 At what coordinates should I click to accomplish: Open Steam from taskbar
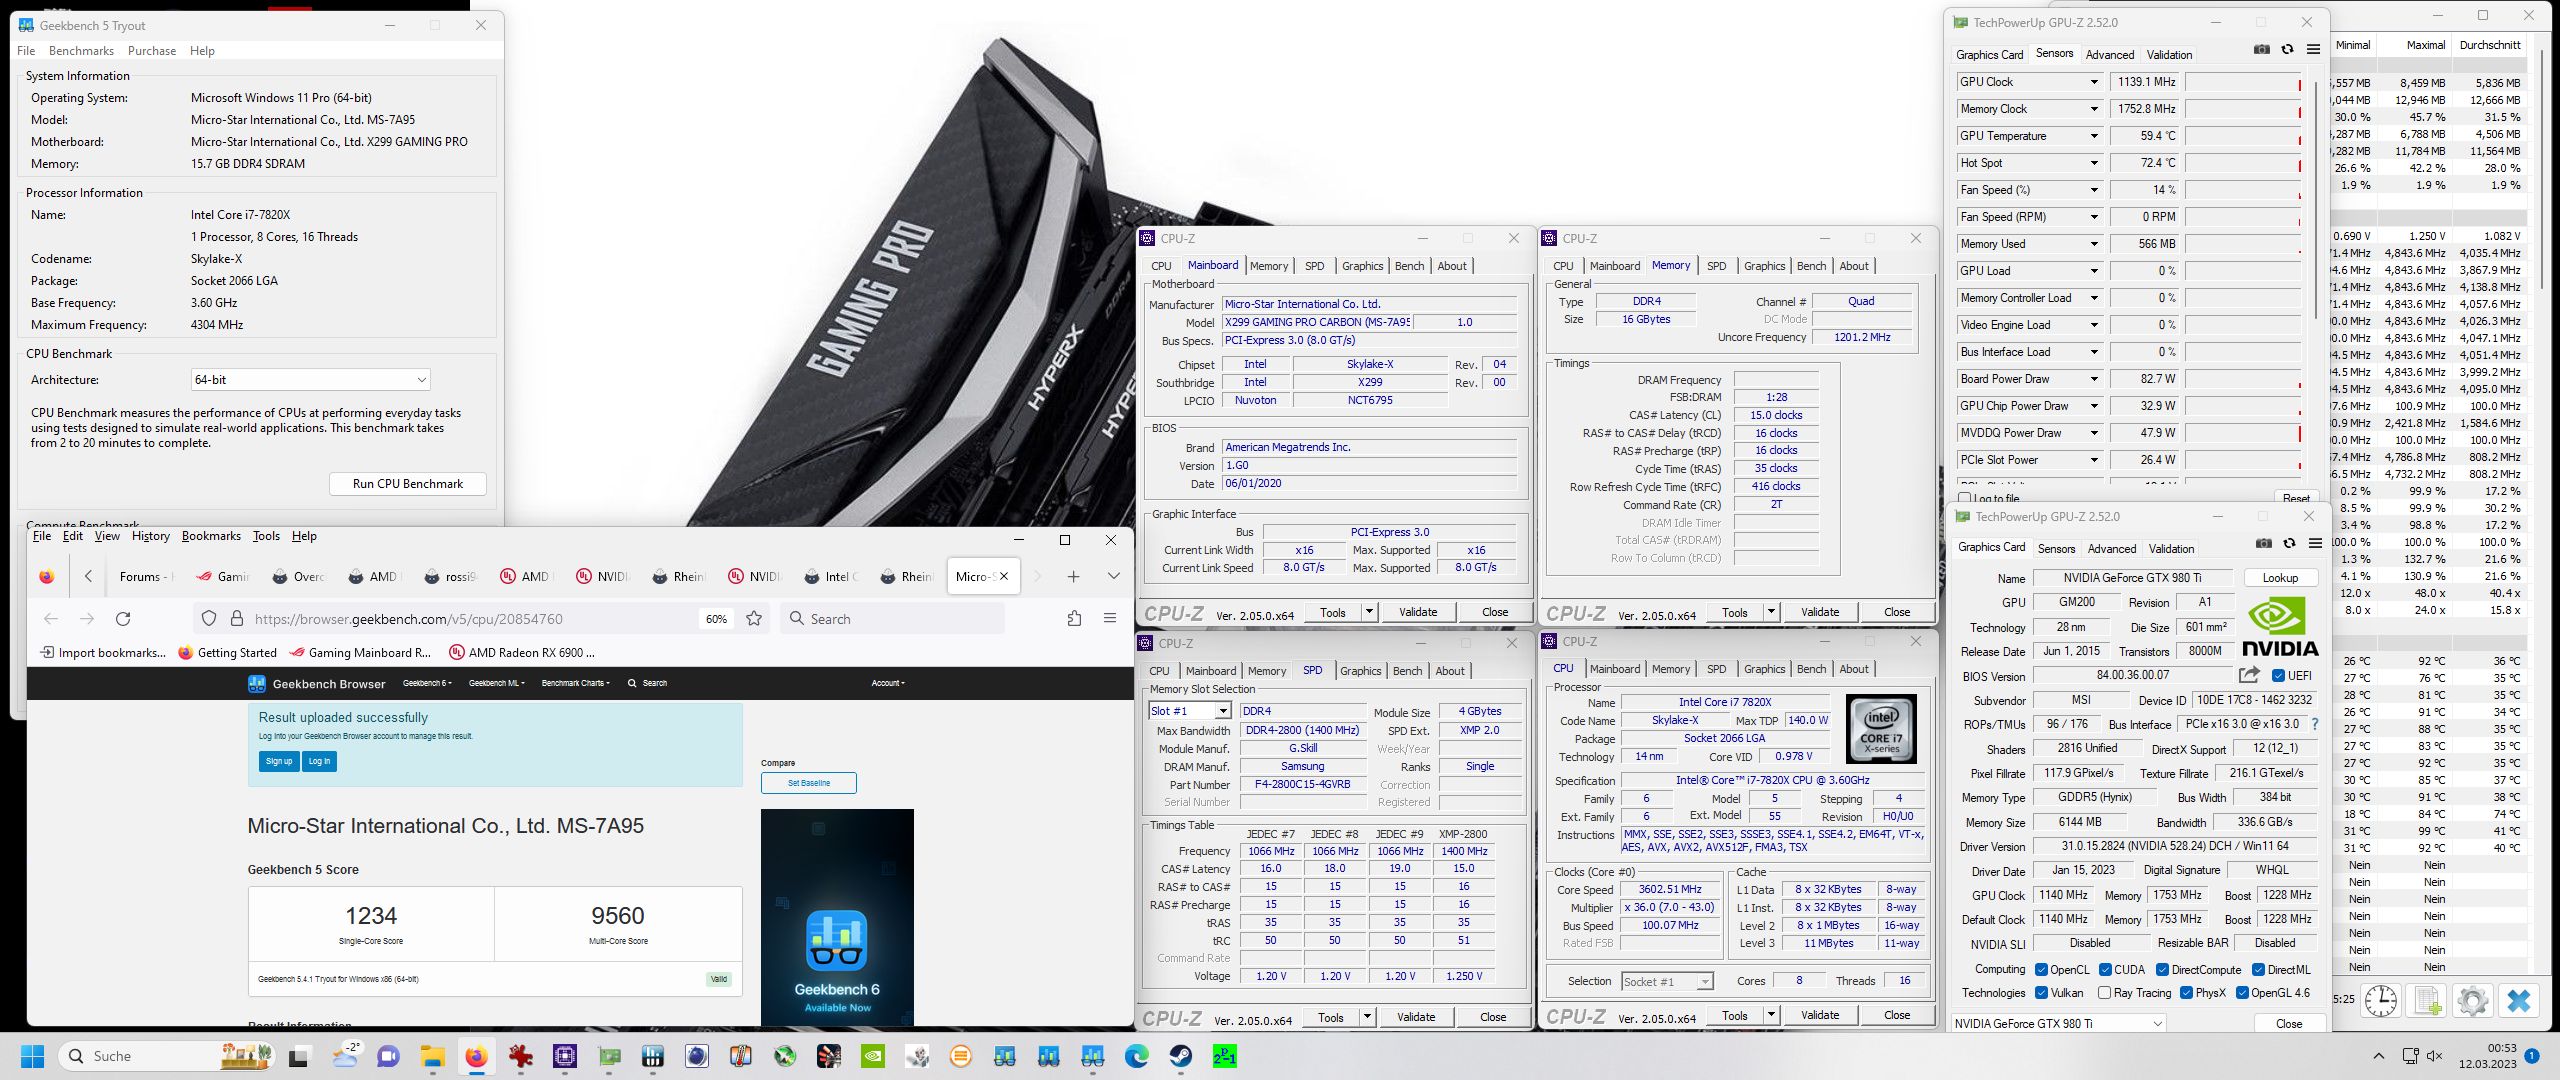click(x=1181, y=1056)
